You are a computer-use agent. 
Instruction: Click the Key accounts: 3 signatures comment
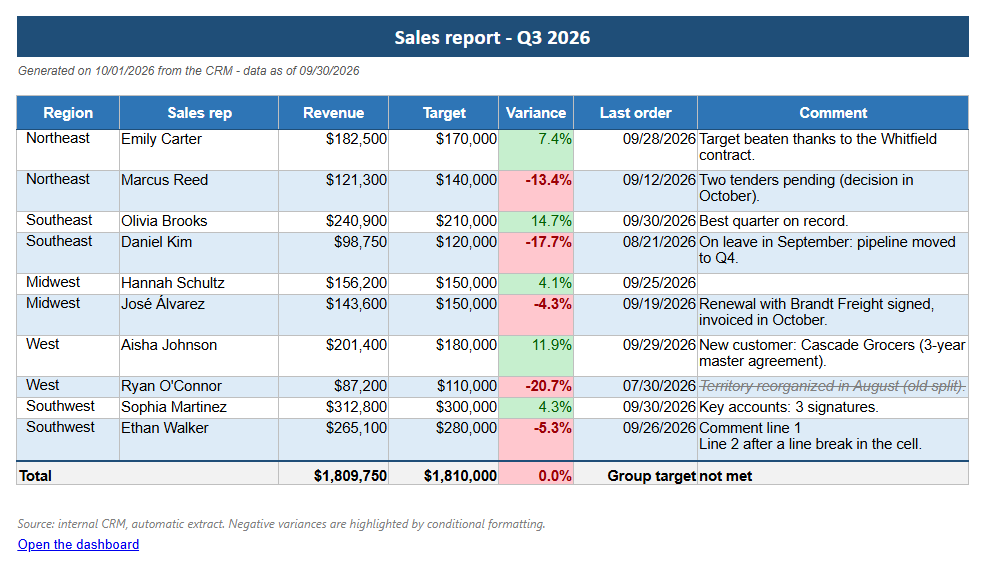833,408
